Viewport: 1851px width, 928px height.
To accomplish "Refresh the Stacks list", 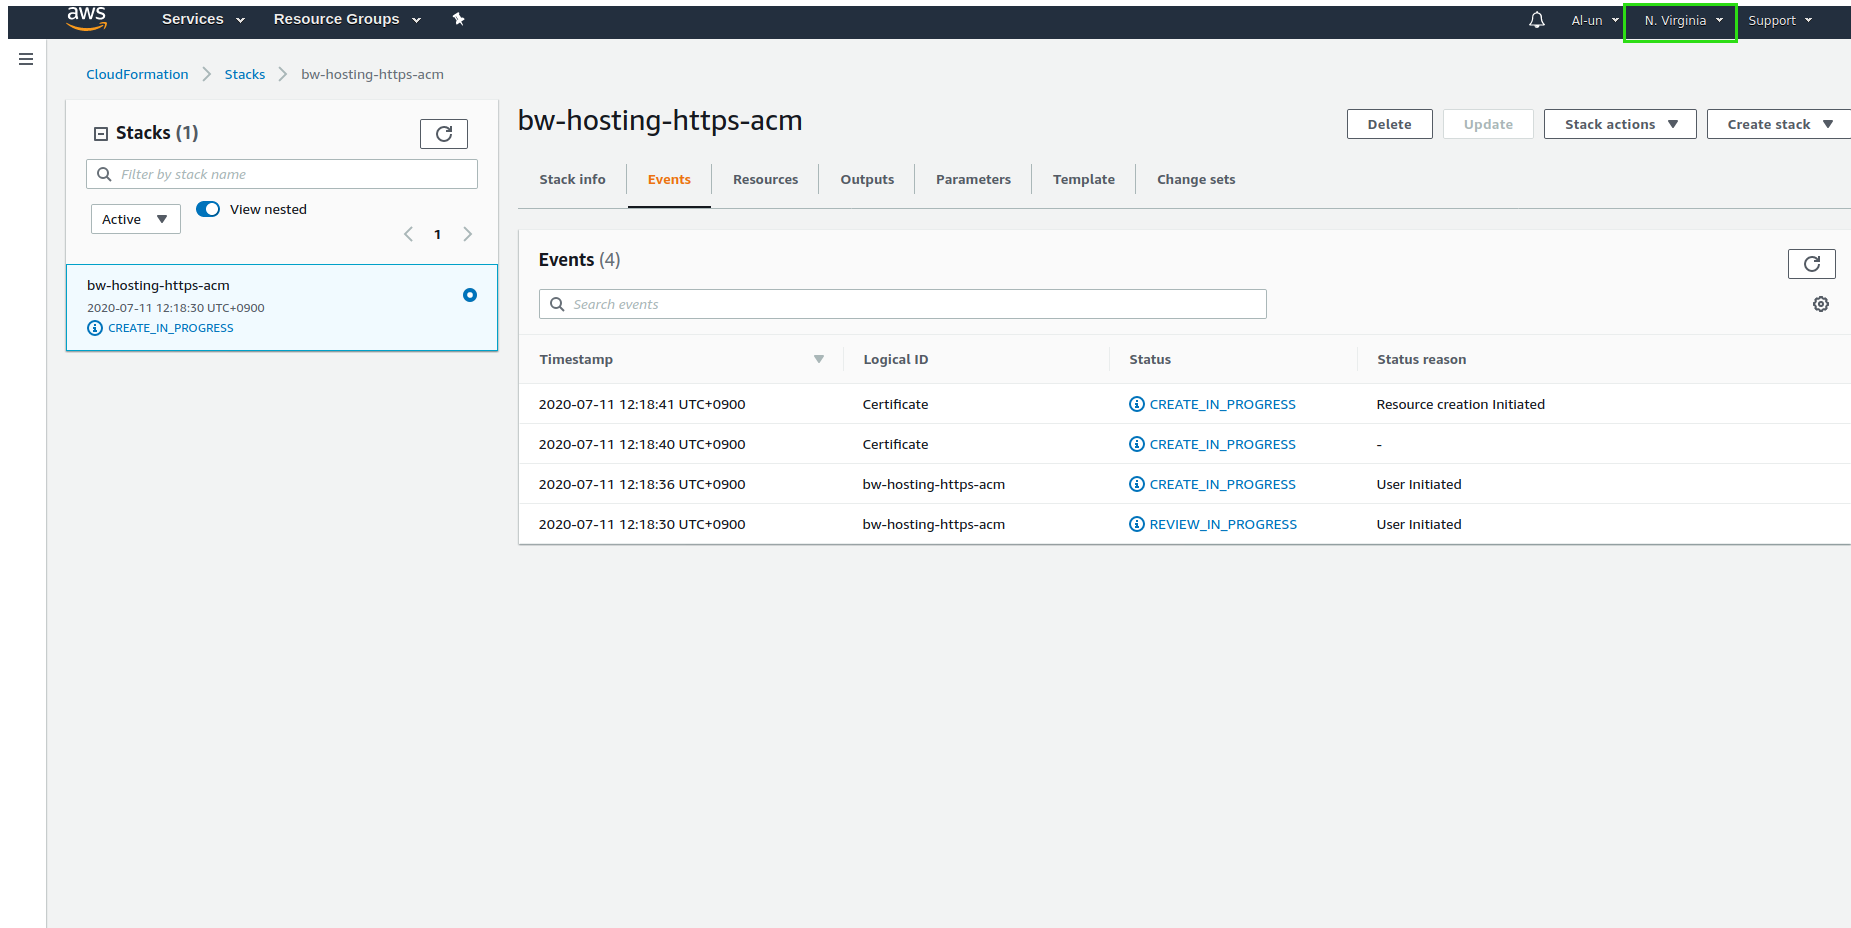I will 444,134.
